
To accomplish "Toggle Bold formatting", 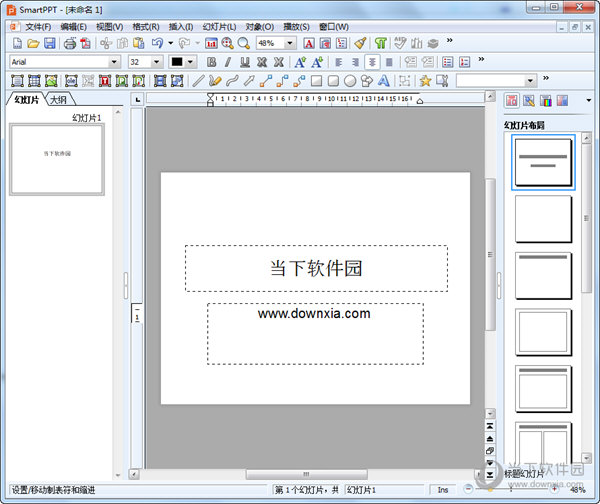I will (x=211, y=62).
